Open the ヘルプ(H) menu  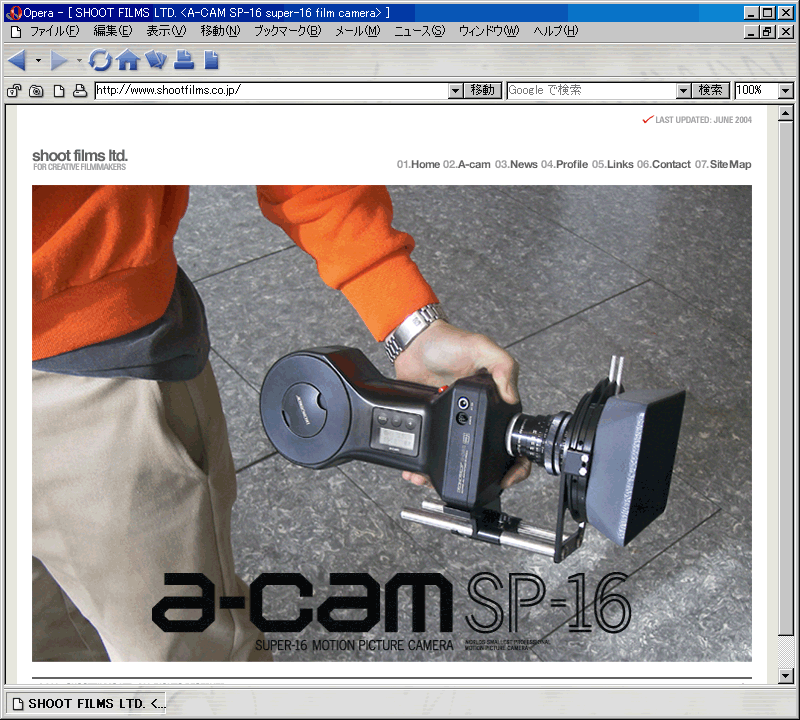tap(556, 32)
